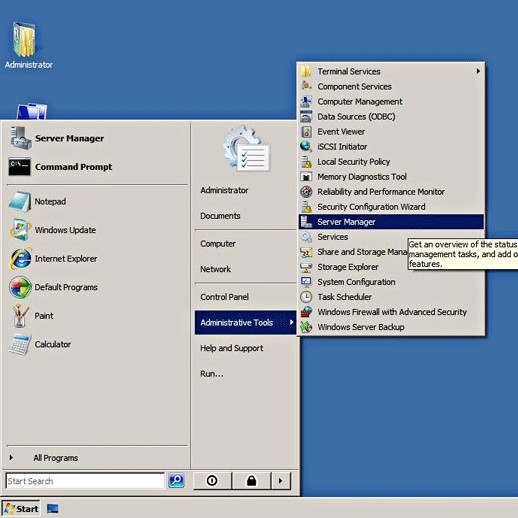The image size is (518, 518).
Task: Open shutdown options arrow next to lock
Action: coord(280,481)
